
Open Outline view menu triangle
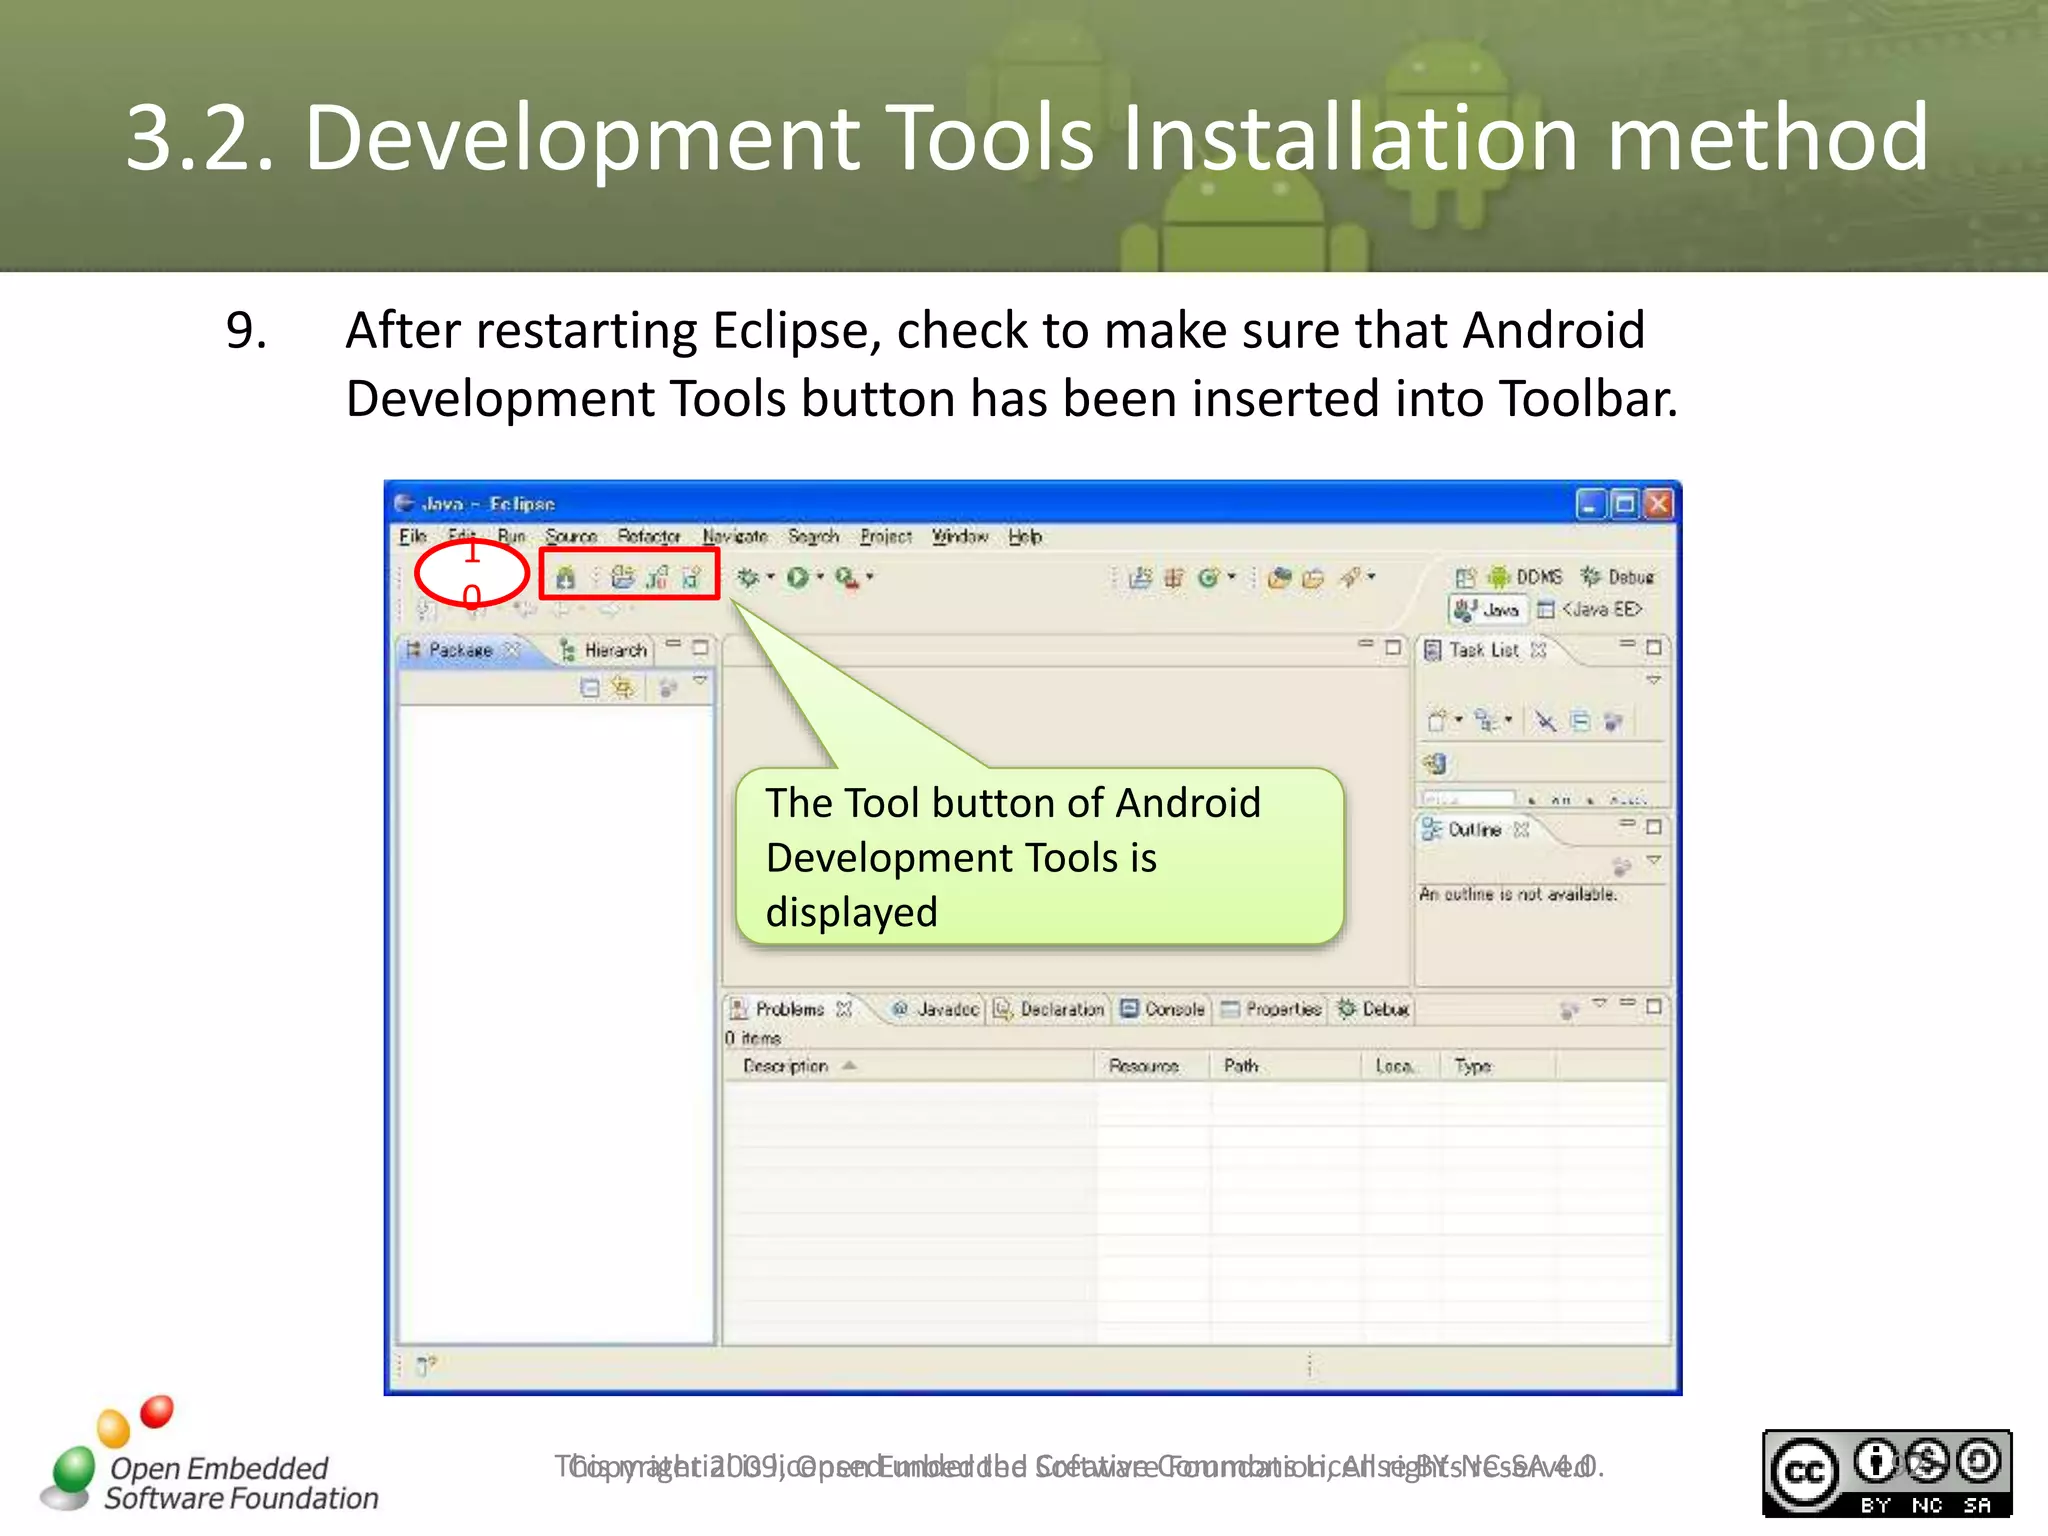1654,860
